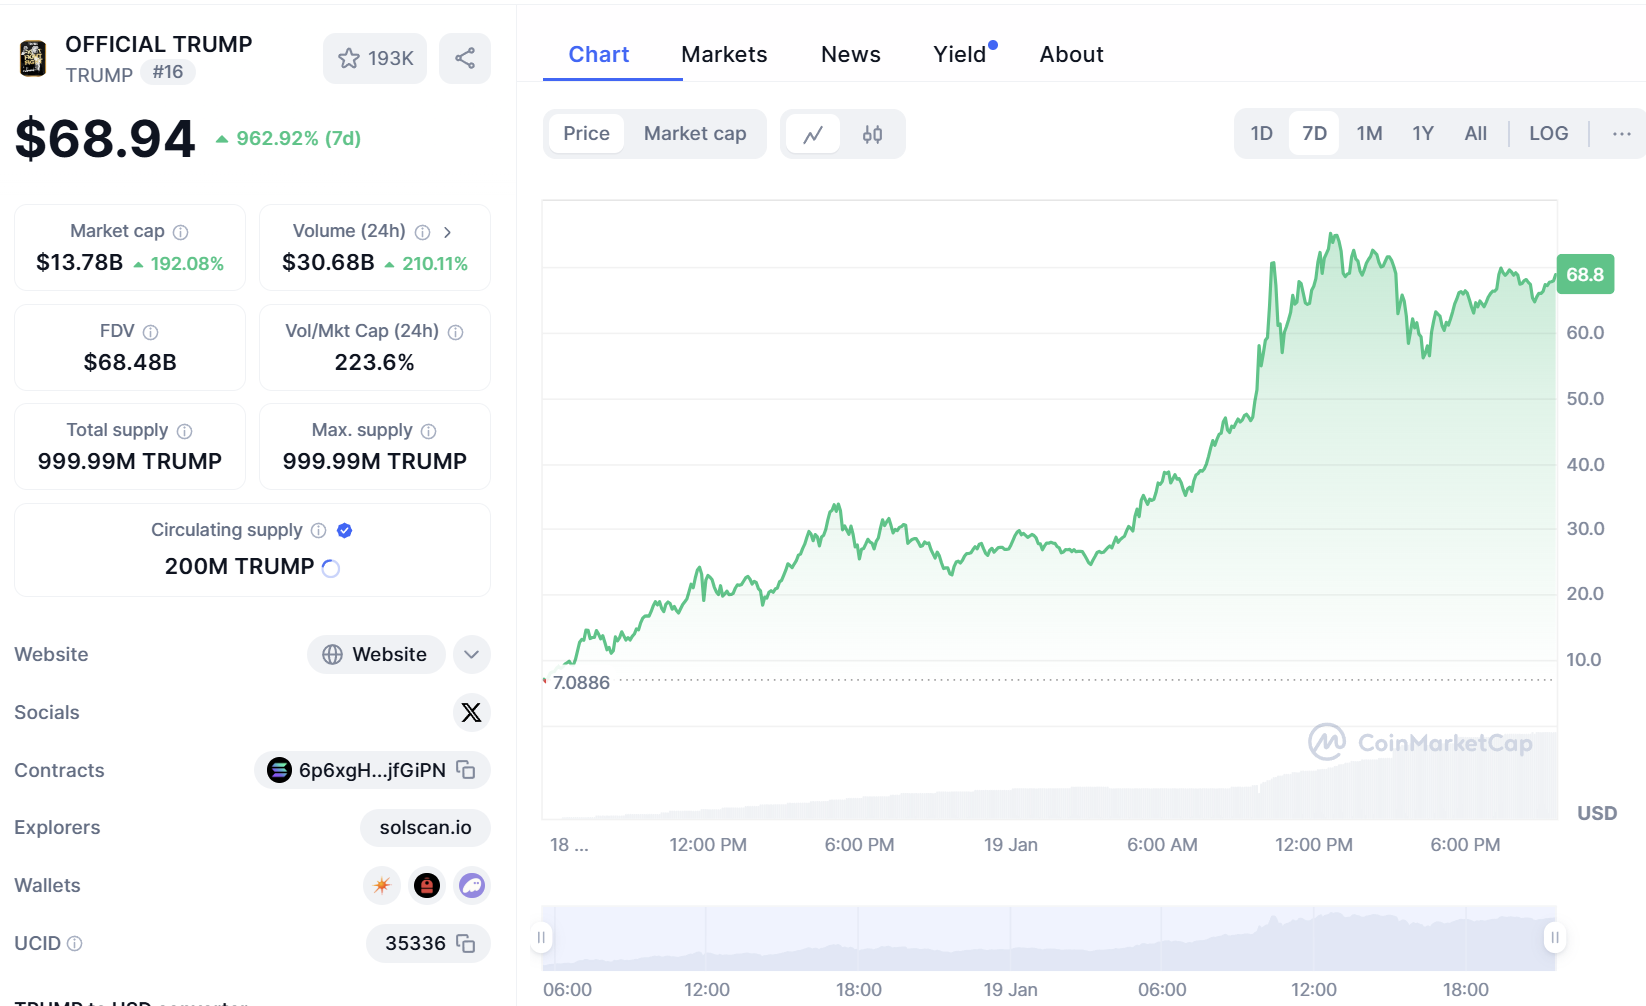Image resolution: width=1646 pixels, height=1006 pixels.
Task: Click the black and red wallet icon
Action: pos(427,885)
